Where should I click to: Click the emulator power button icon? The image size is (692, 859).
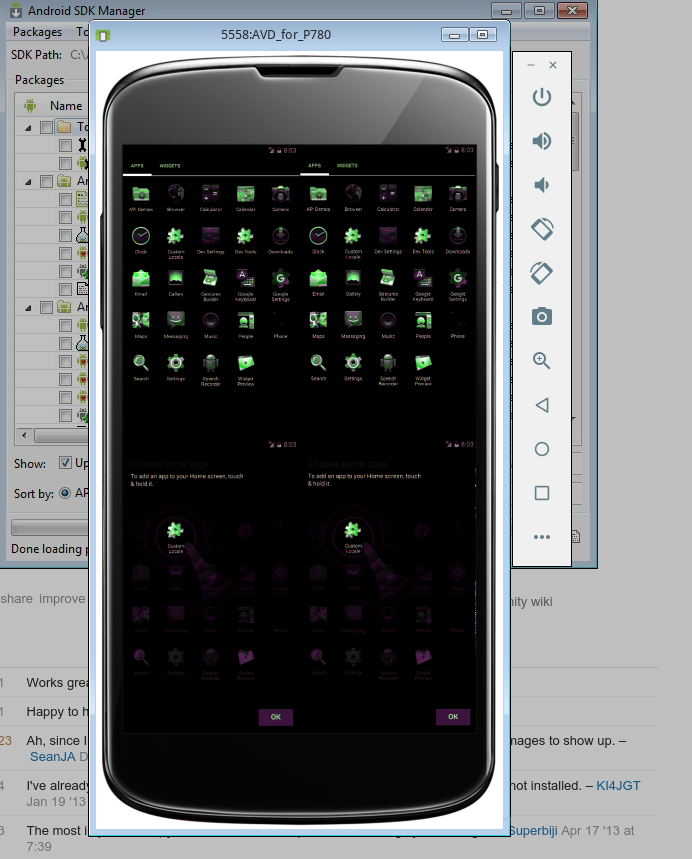pos(541,97)
